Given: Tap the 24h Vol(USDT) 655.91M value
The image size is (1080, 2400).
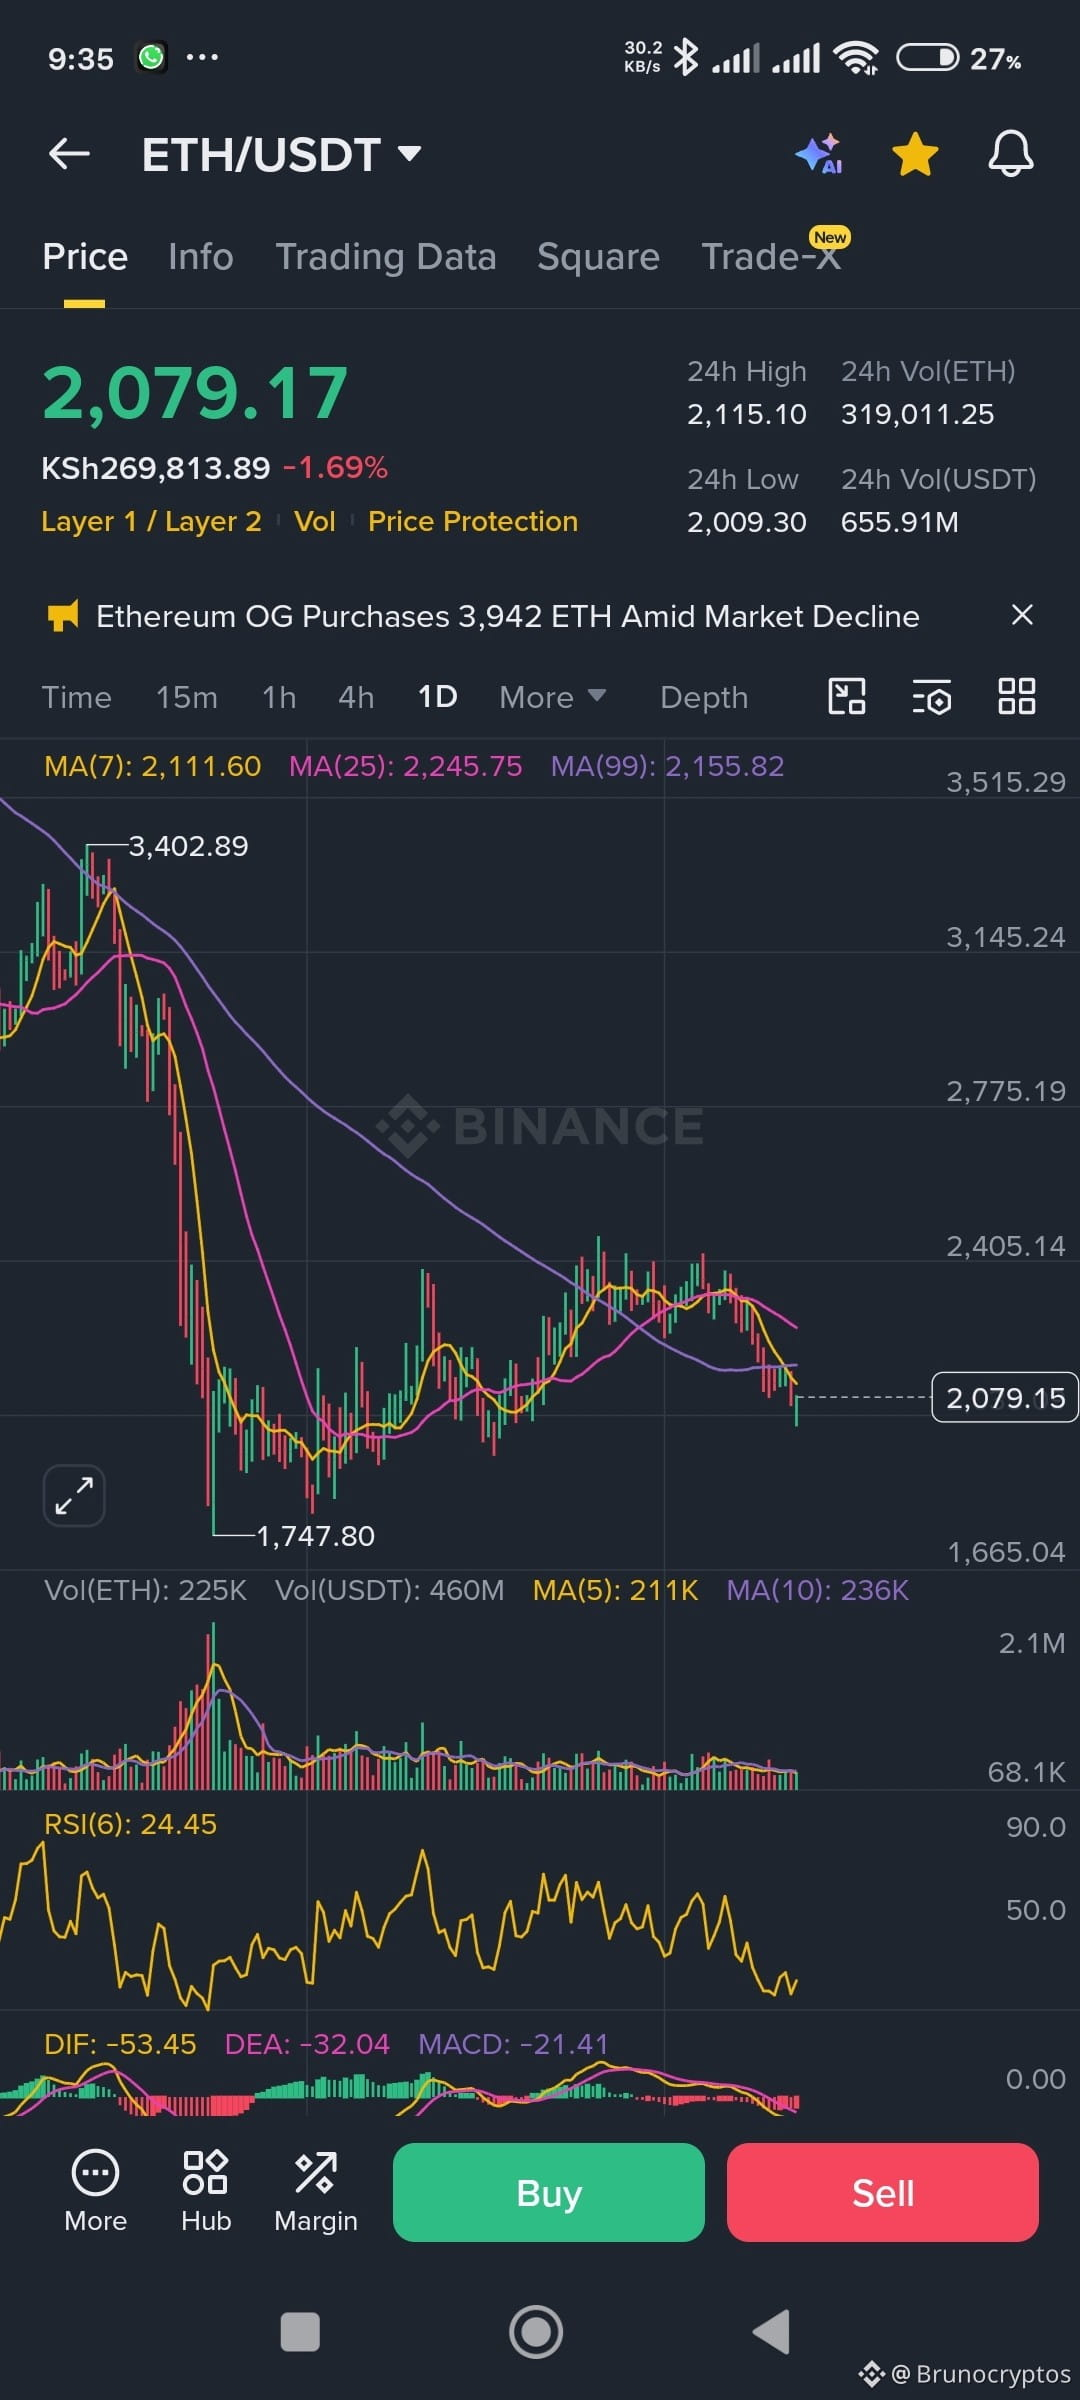Looking at the screenshot, I should 900,522.
